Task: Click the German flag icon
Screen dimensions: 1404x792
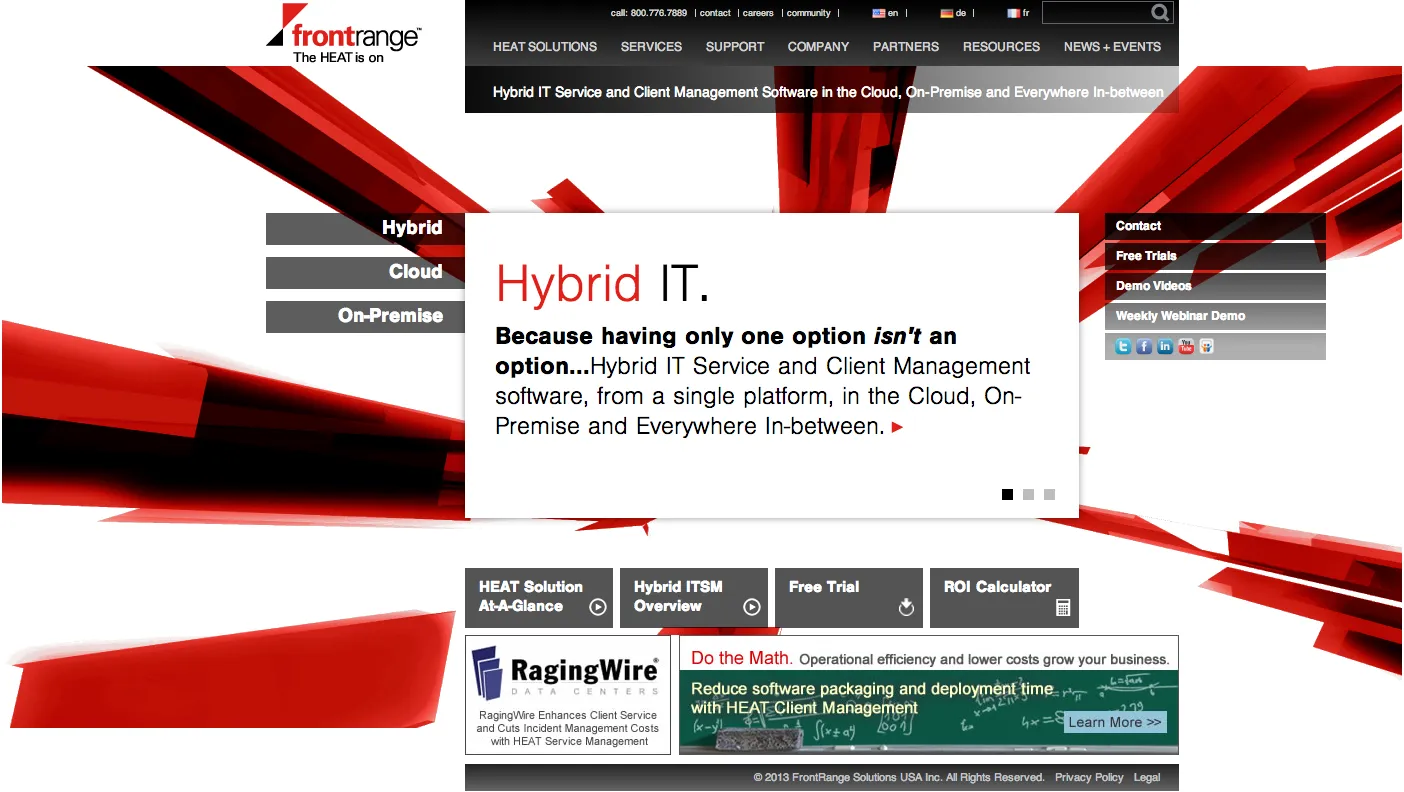Action: [x=947, y=13]
